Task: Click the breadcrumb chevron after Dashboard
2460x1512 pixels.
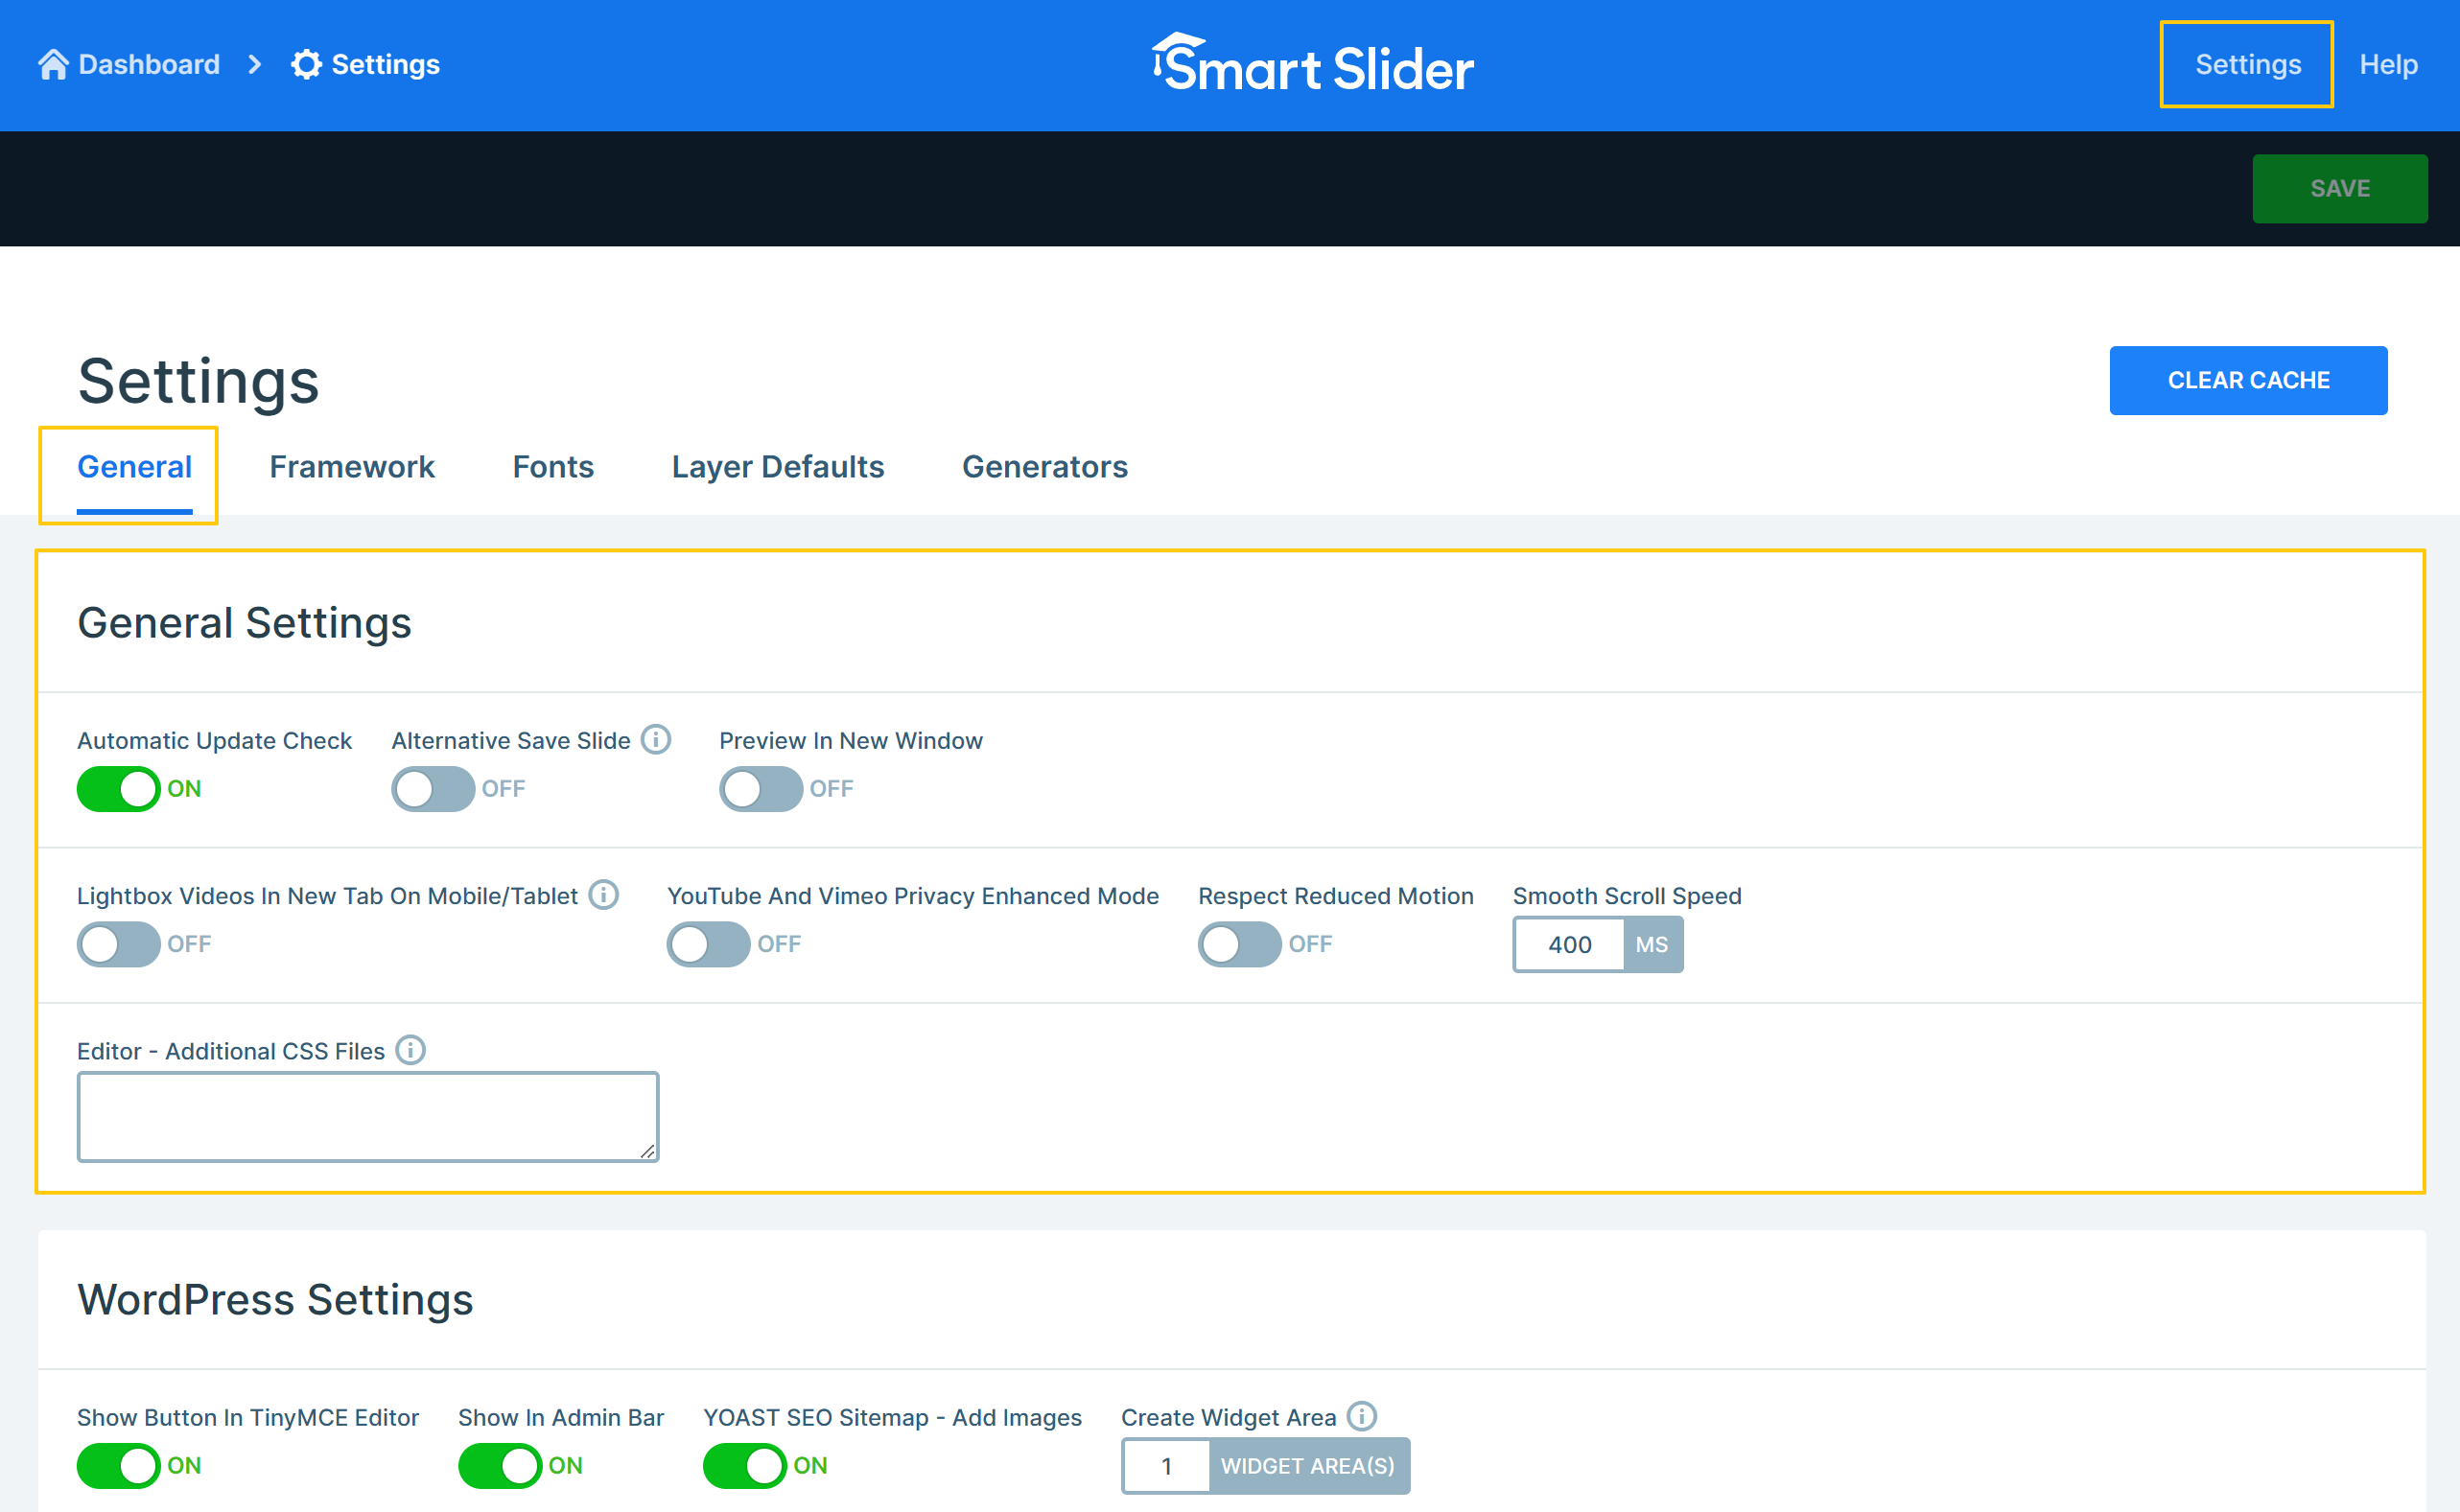Action: click(255, 65)
